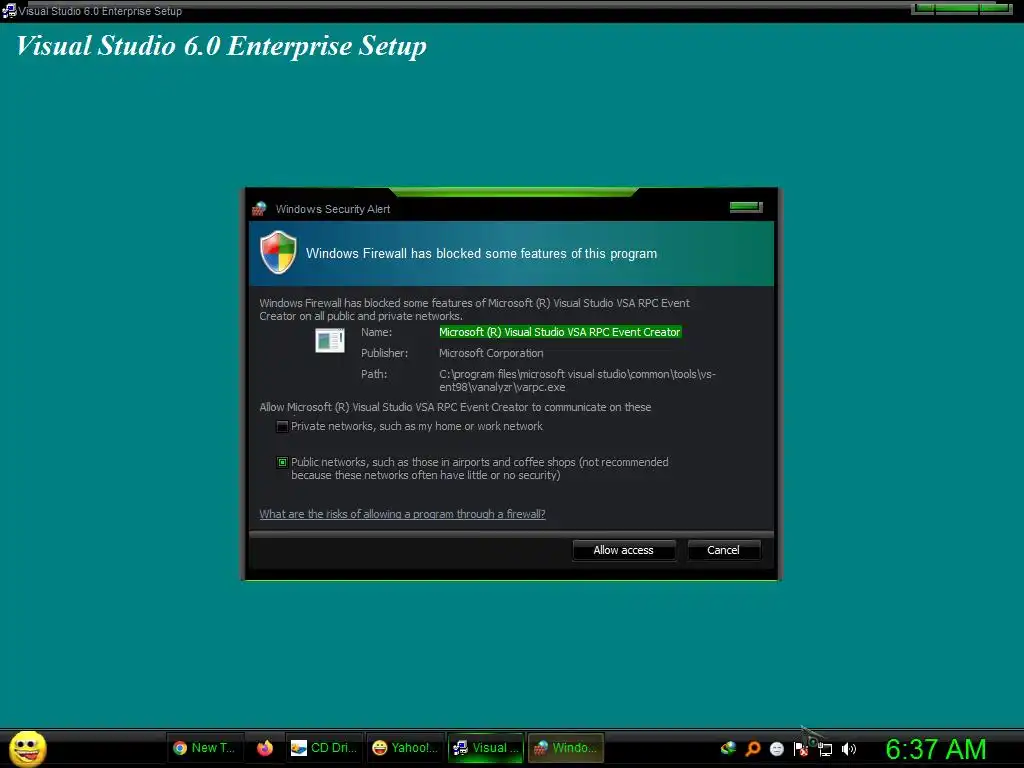Click the orange magnifier tray icon
1024x768 pixels.
(x=752, y=748)
